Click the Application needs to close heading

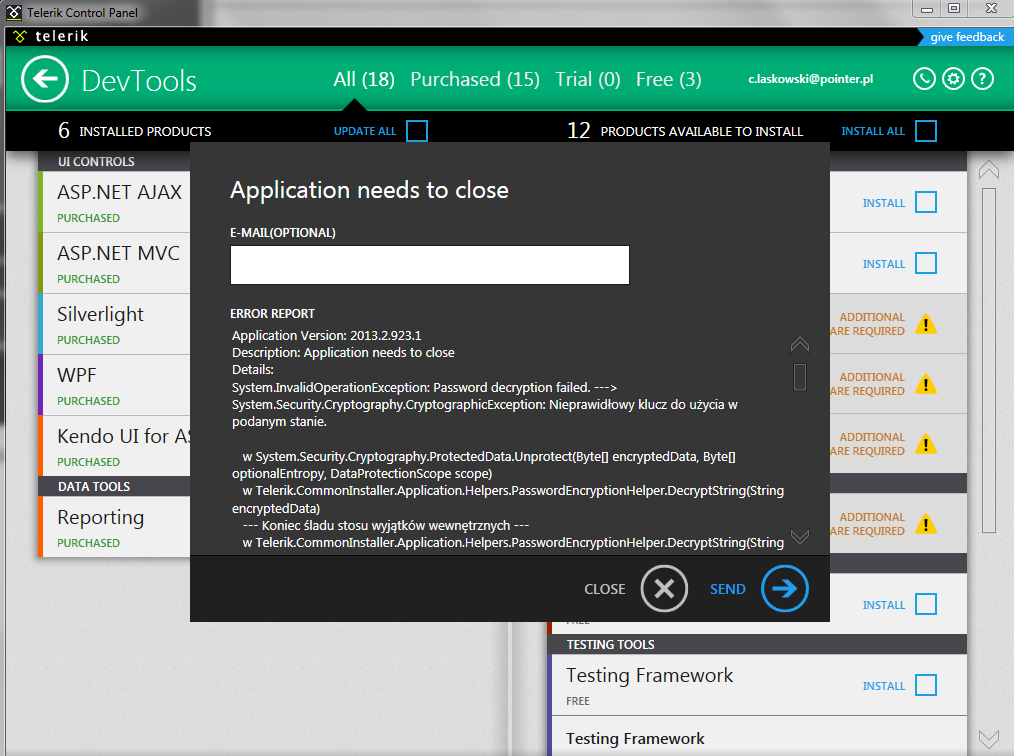[369, 190]
